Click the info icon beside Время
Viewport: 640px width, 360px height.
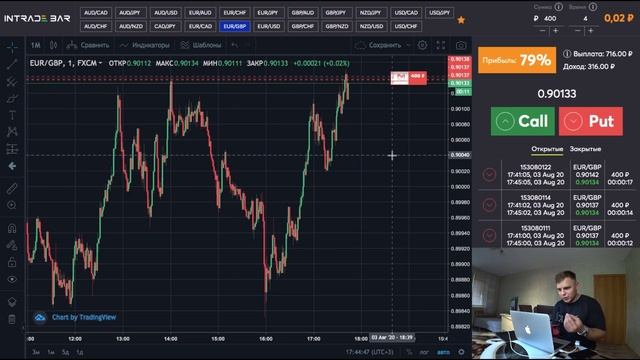pyautogui.click(x=593, y=7)
